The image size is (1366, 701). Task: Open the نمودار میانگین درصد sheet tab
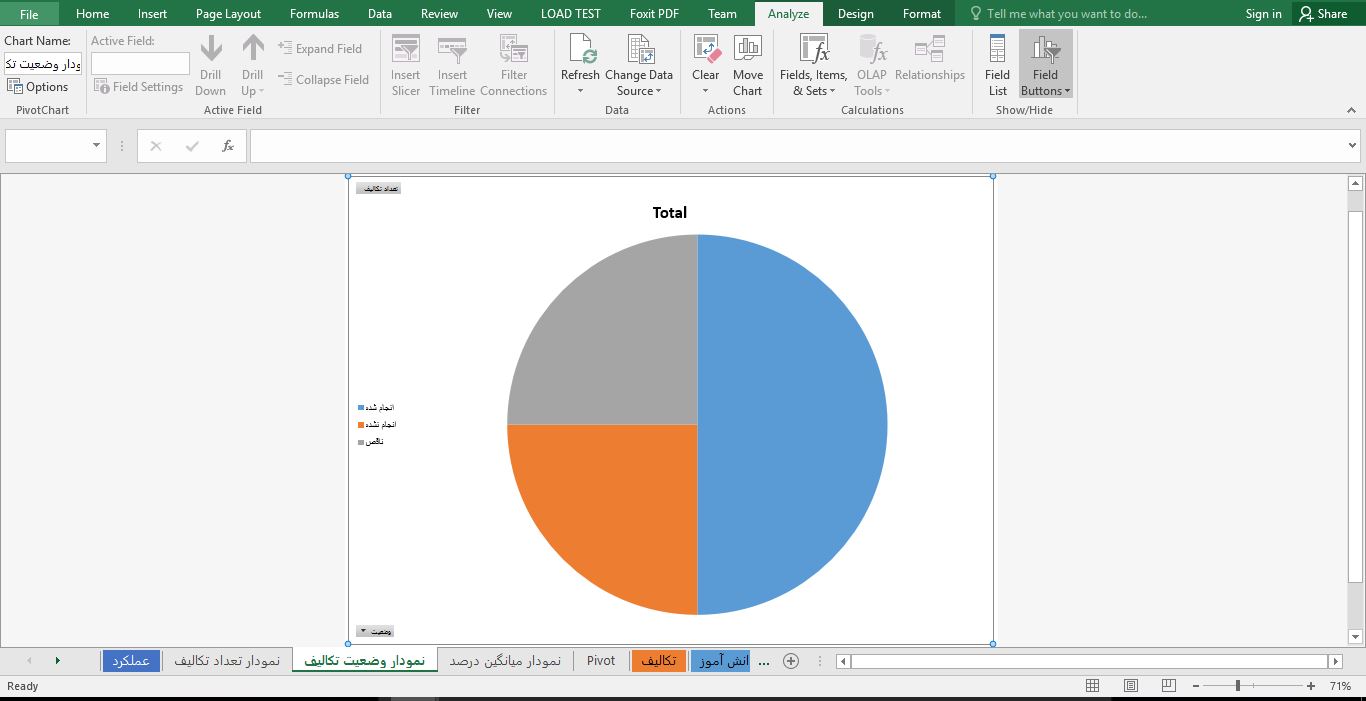pyautogui.click(x=505, y=661)
